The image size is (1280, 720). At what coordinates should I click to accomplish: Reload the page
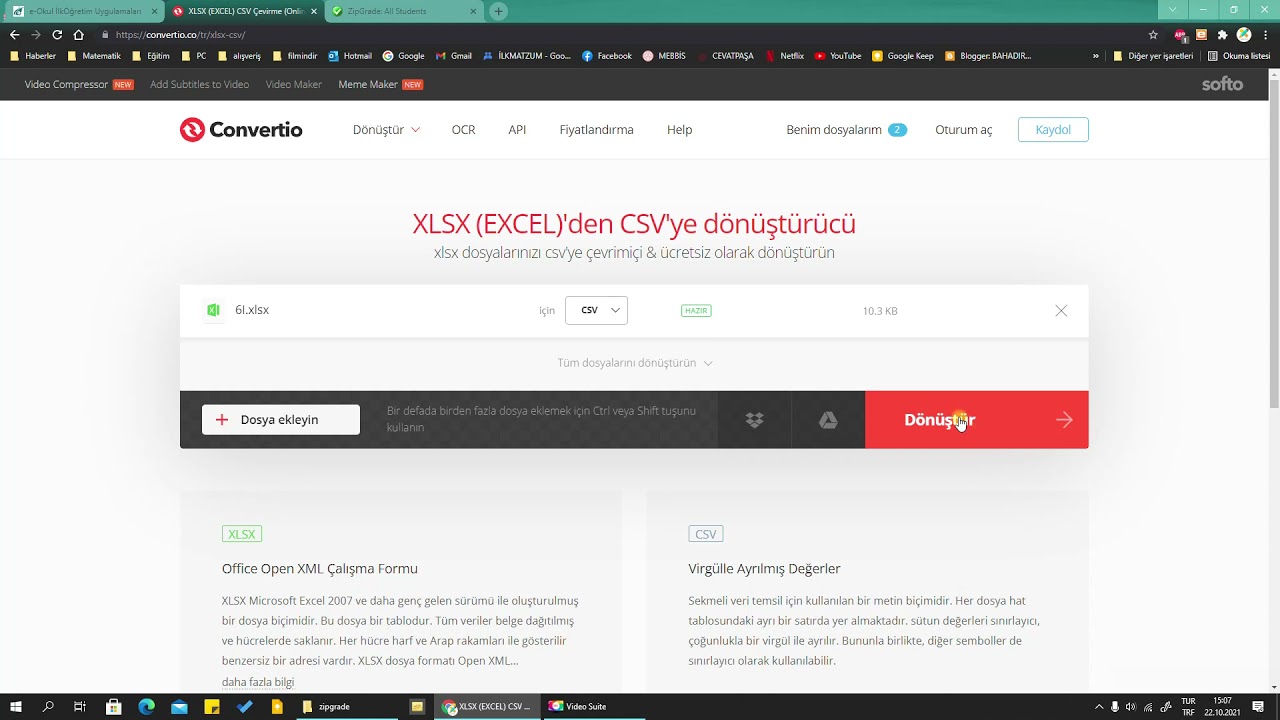pos(57,34)
